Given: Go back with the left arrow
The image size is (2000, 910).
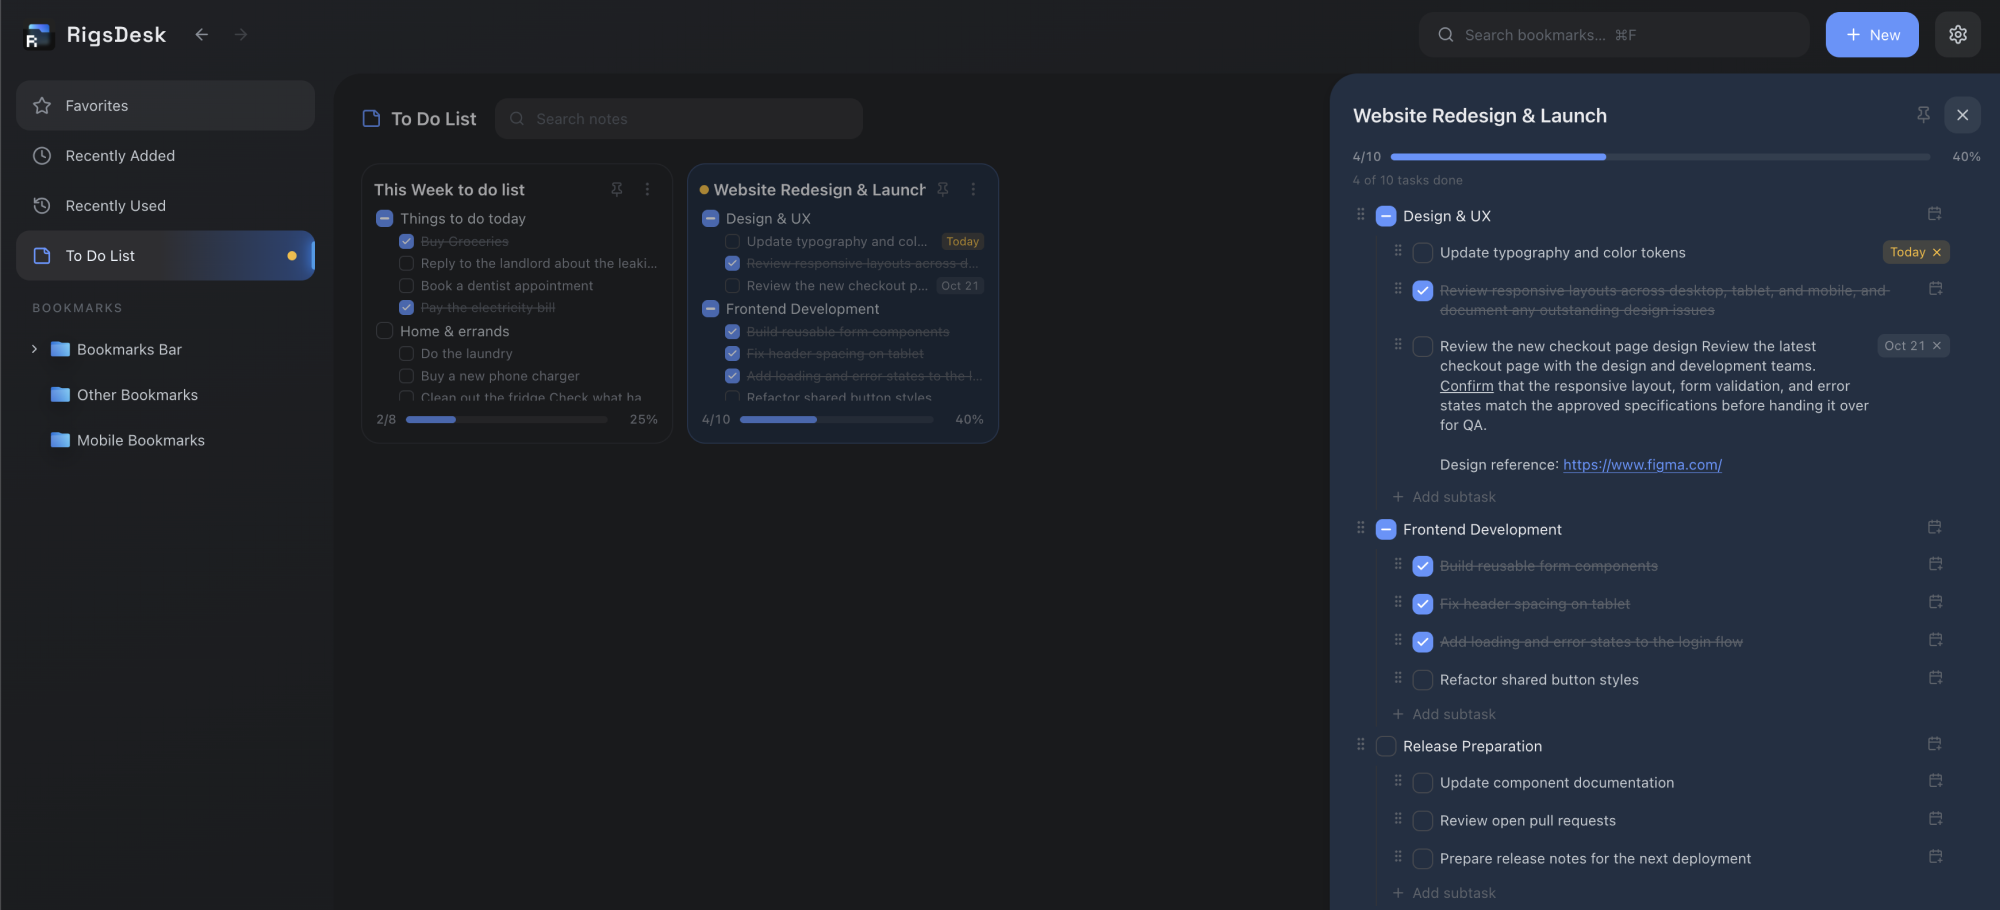Looking at the screenshot, I should (x=202, y=34).
